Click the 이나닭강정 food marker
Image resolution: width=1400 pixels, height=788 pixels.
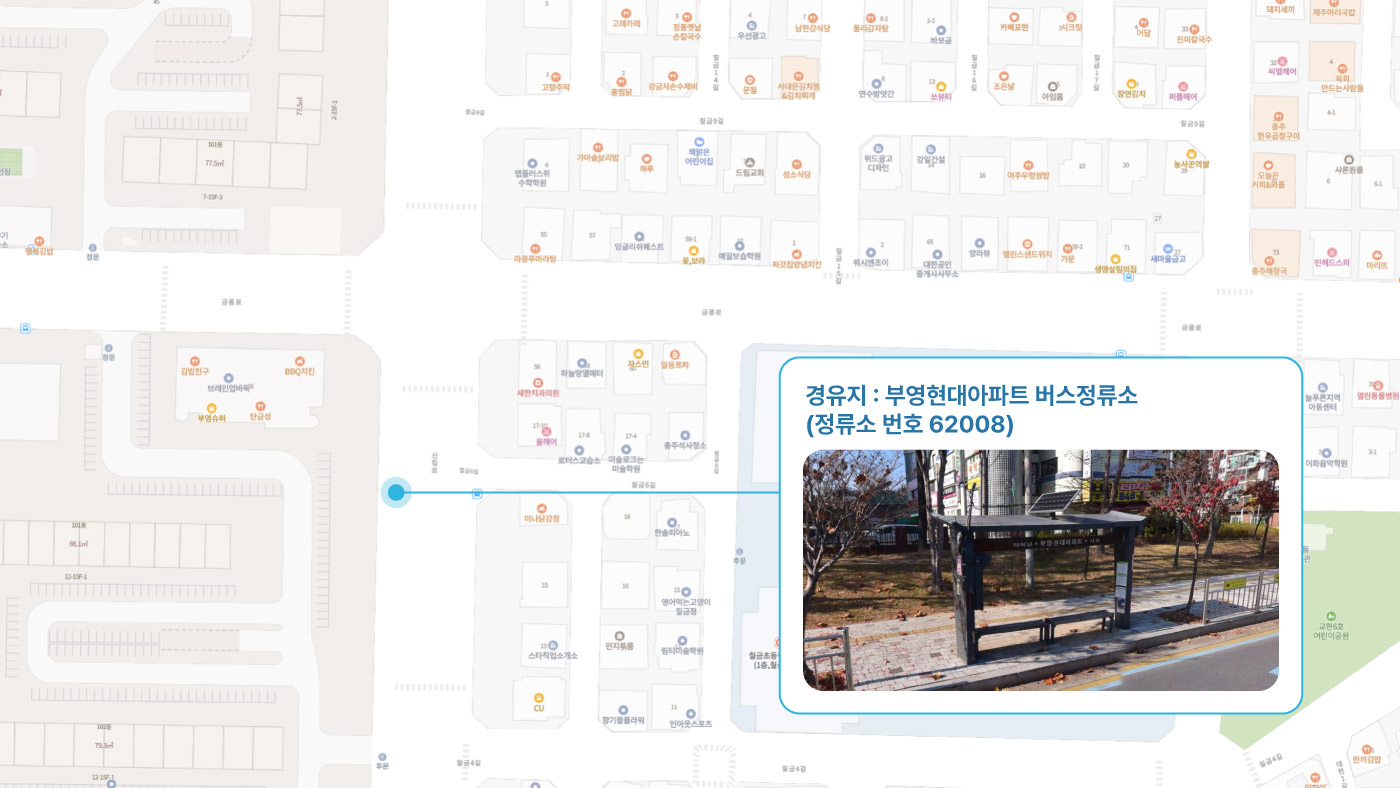click(x=542, y=509)
